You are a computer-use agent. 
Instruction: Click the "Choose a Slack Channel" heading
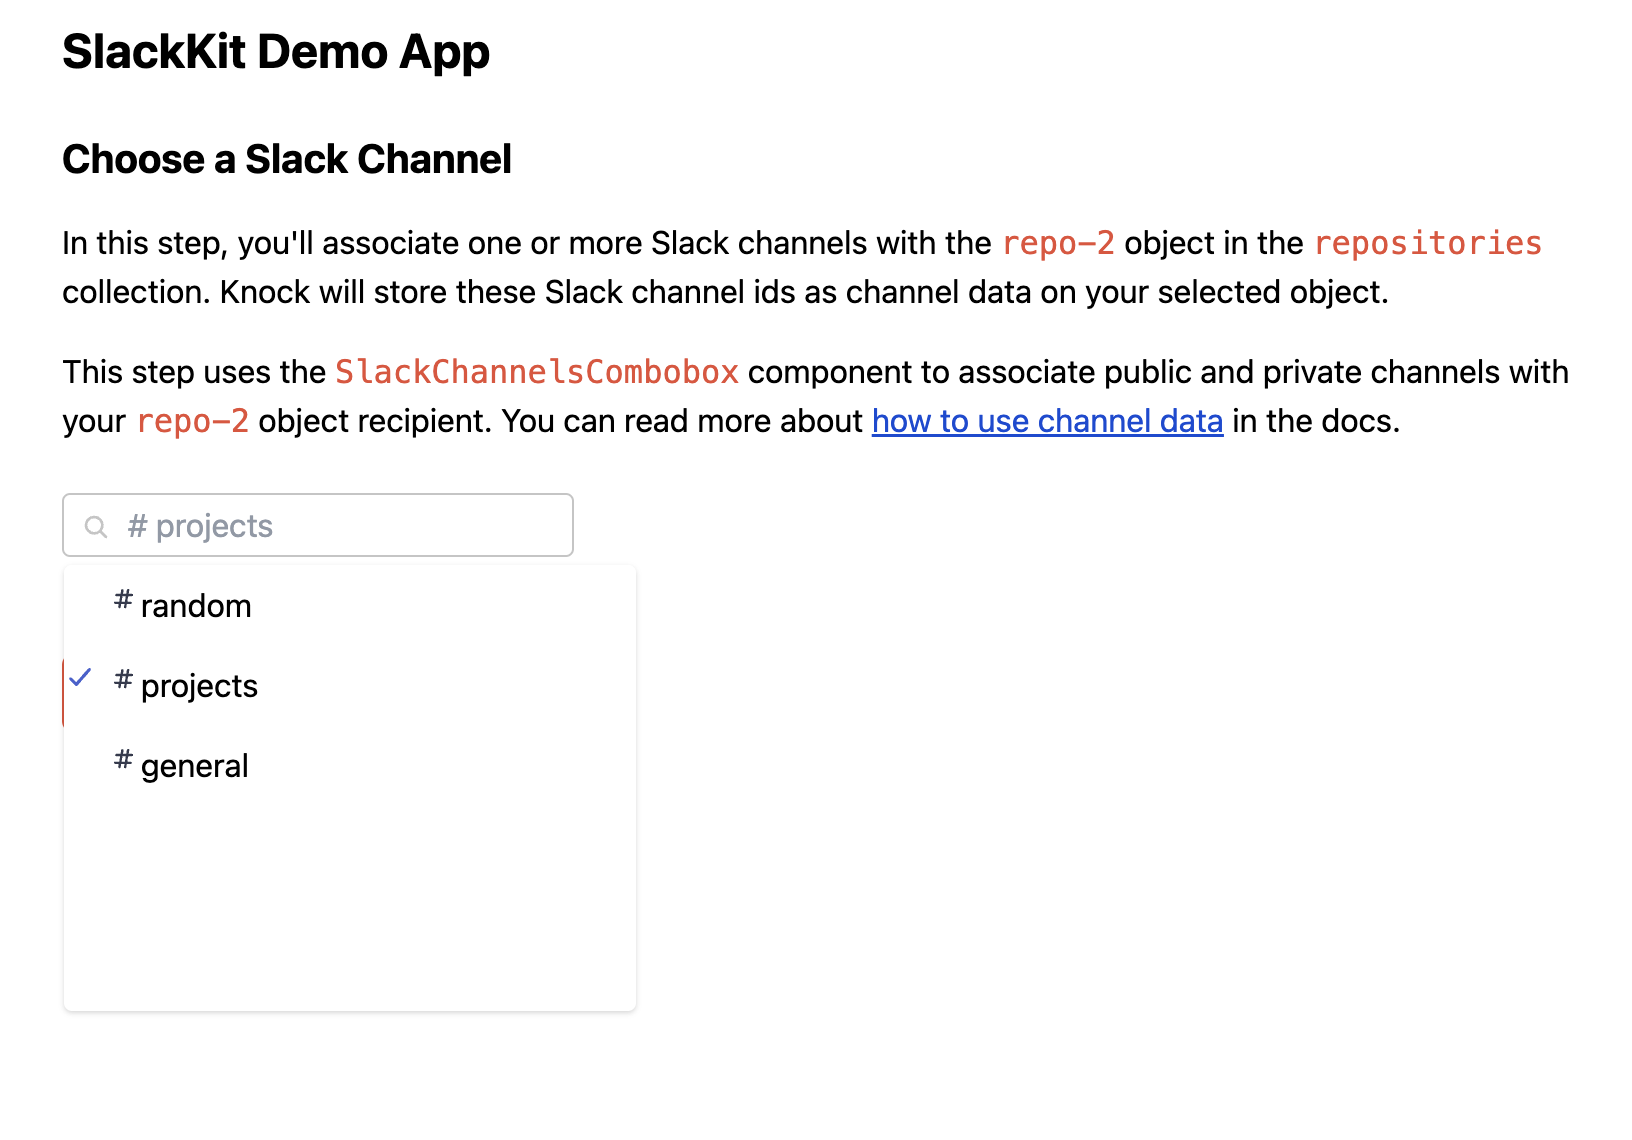coord(287,158)
